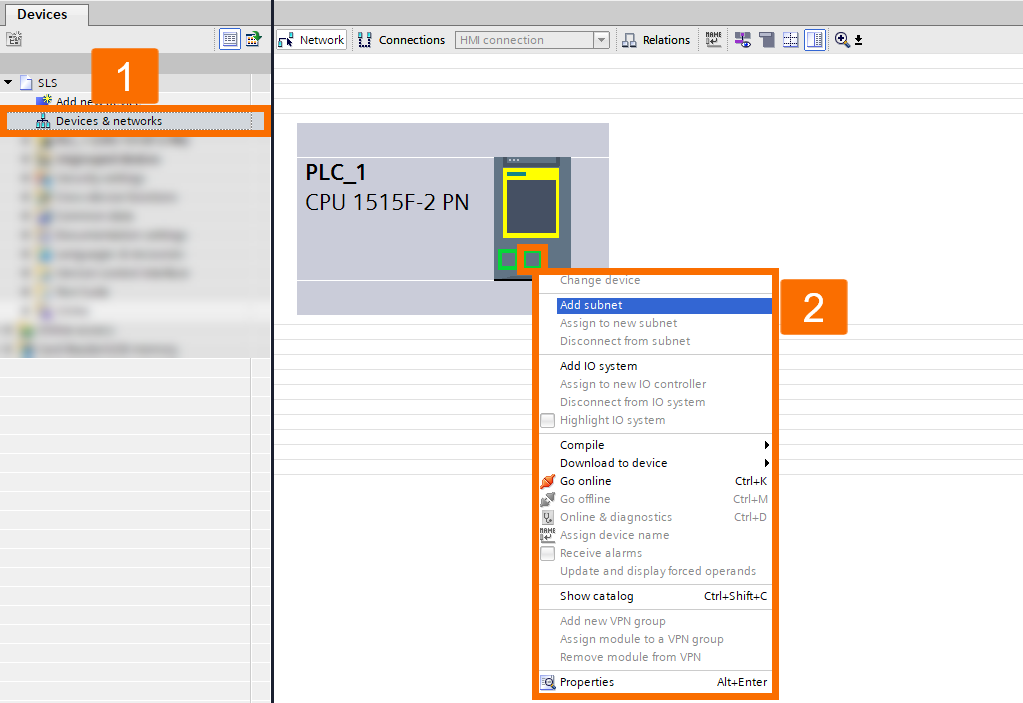The image size is (1023, 703).
Task: Choose Assign module to a VPN group
Action: (x=655, y=639)
